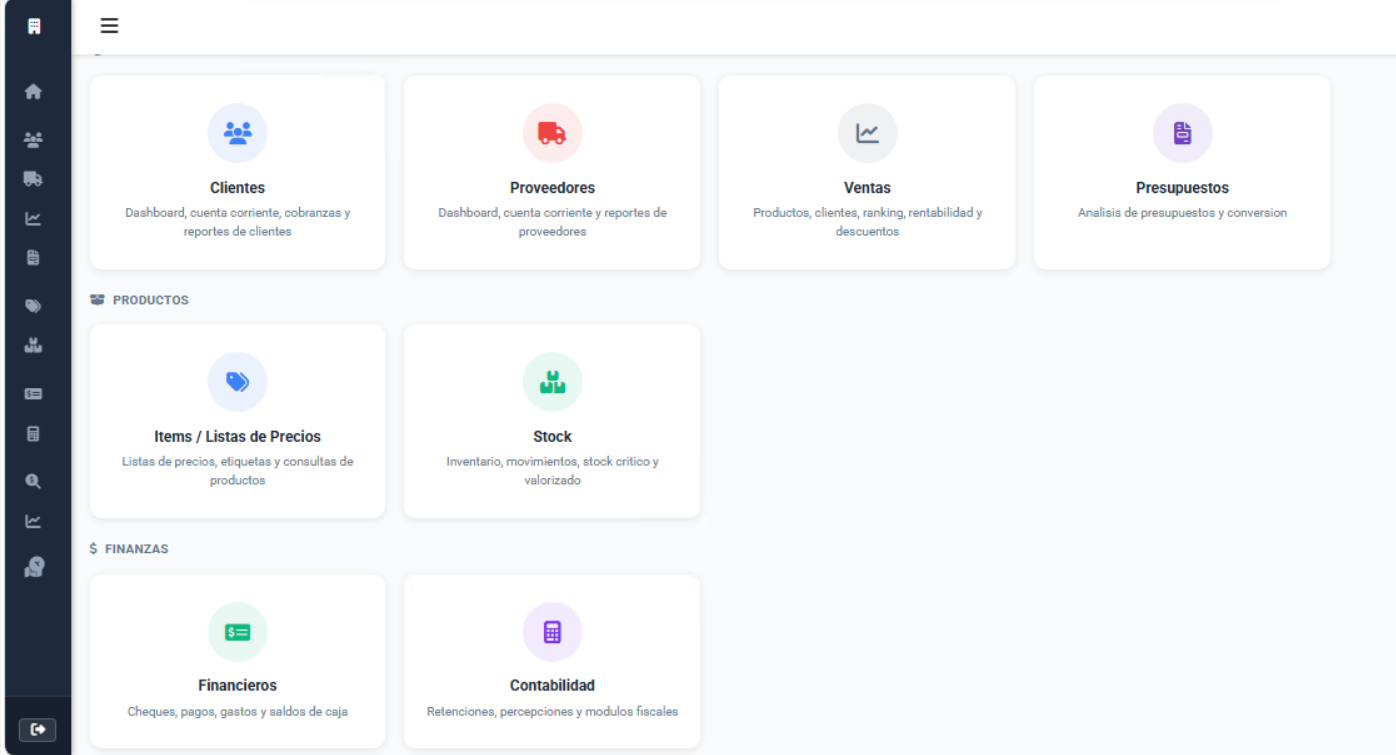Click the Ventas chart icon card
Image resolution: width=1396 pixels, height=755 pixels.
tap(867, 172)
